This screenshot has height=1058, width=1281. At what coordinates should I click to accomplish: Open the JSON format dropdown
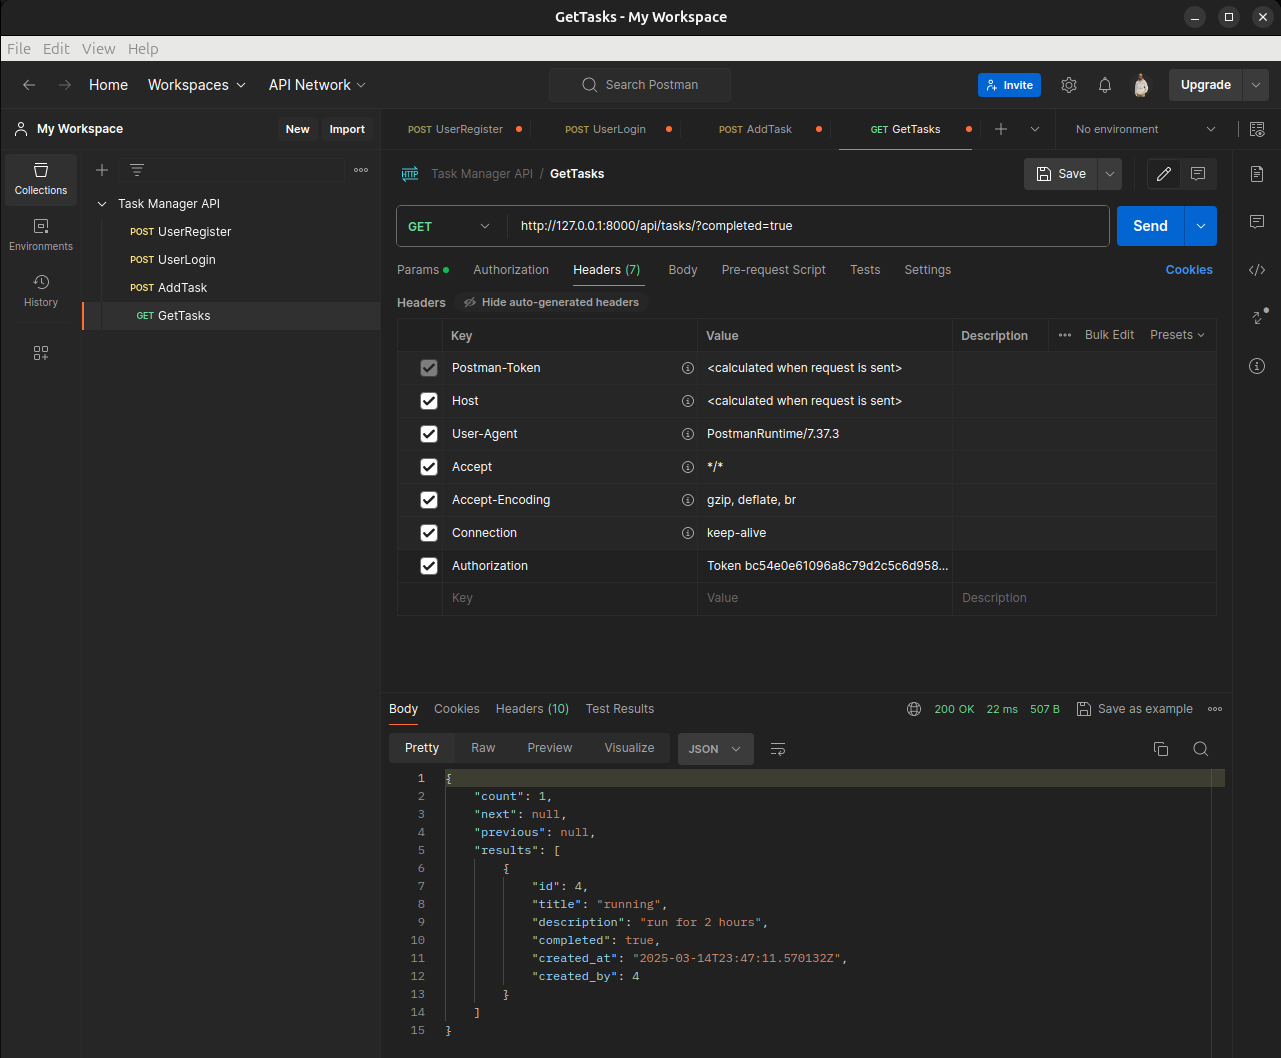coord(715,749)
